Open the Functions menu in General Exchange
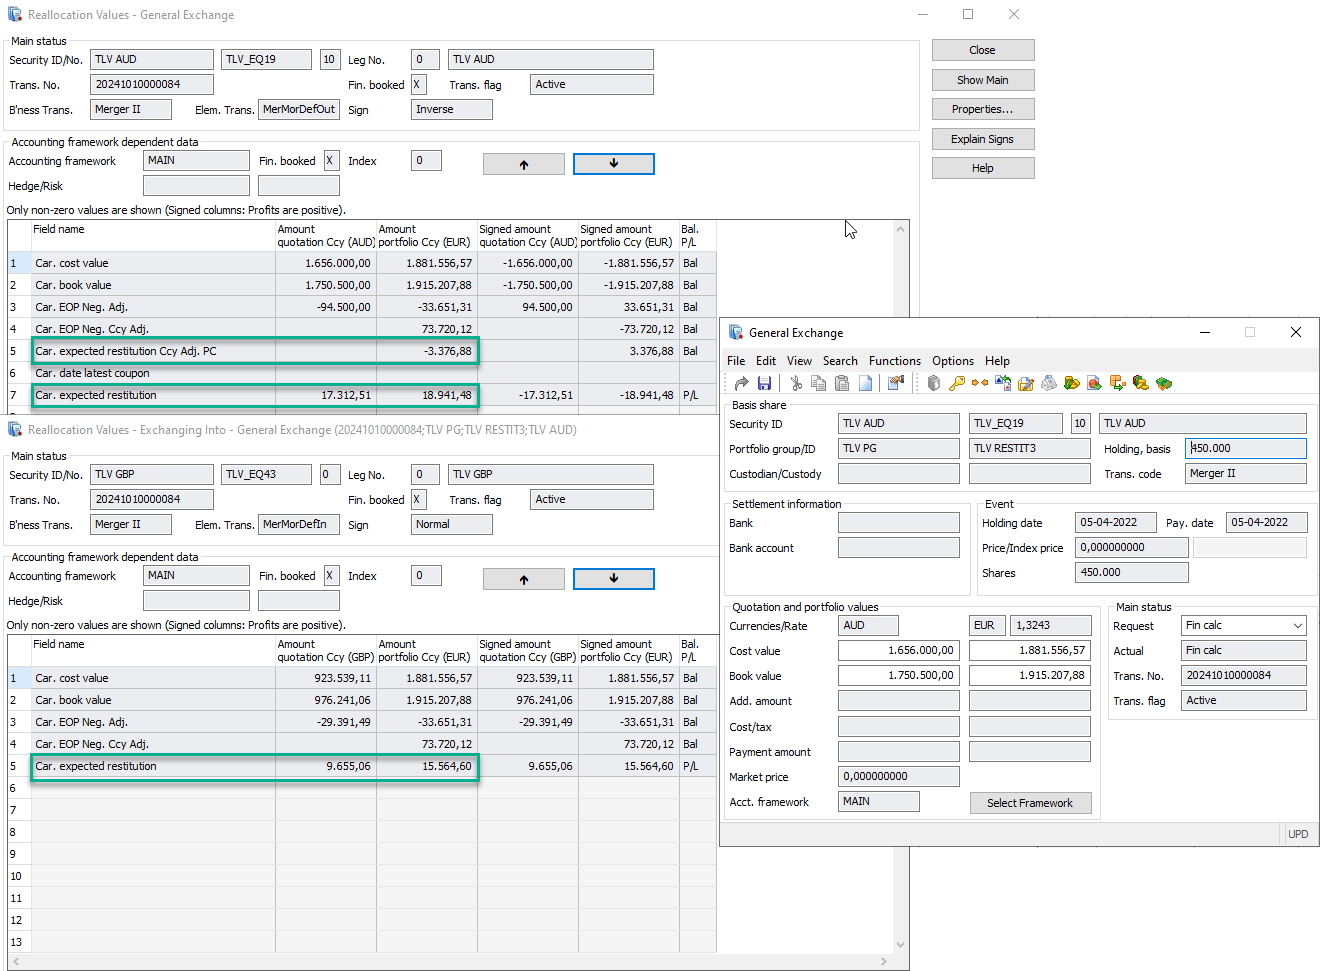 point(895,361)
